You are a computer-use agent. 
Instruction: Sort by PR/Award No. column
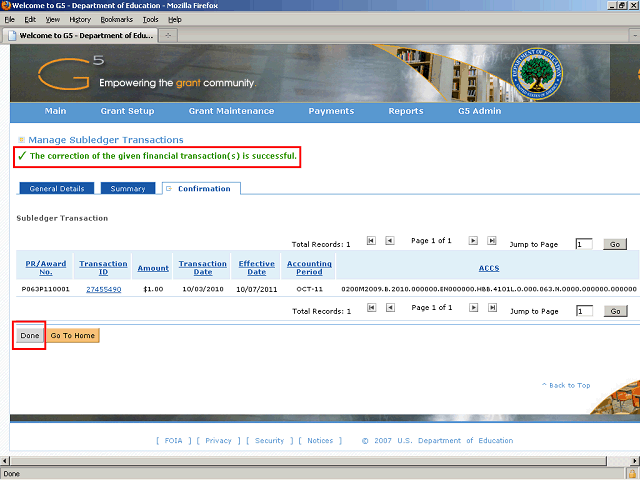[x=46, y=268]
